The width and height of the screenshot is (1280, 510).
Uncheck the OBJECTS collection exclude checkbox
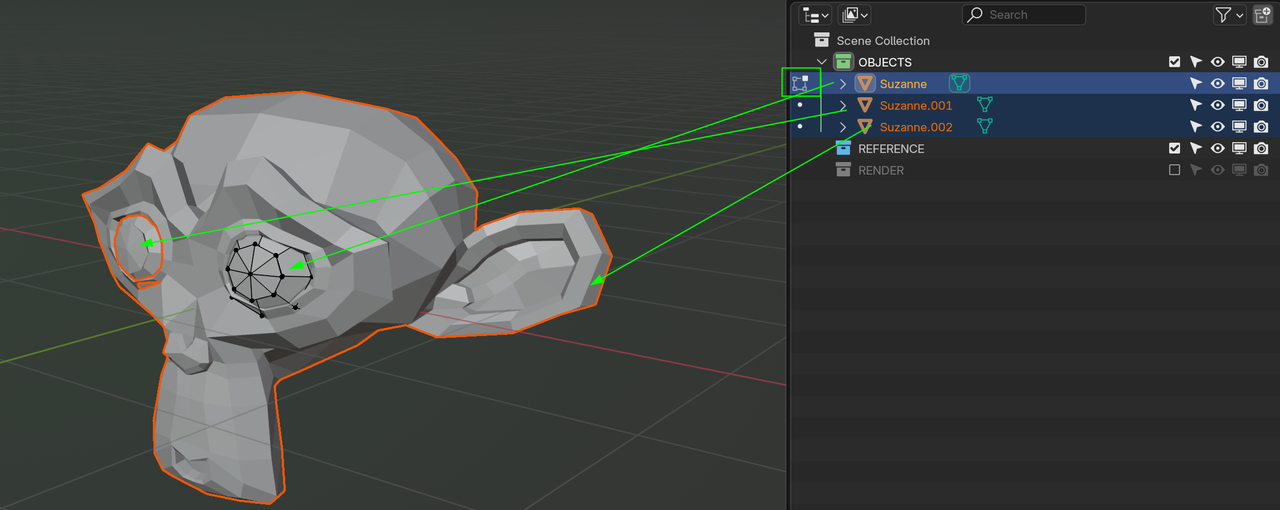[1174, 62]
